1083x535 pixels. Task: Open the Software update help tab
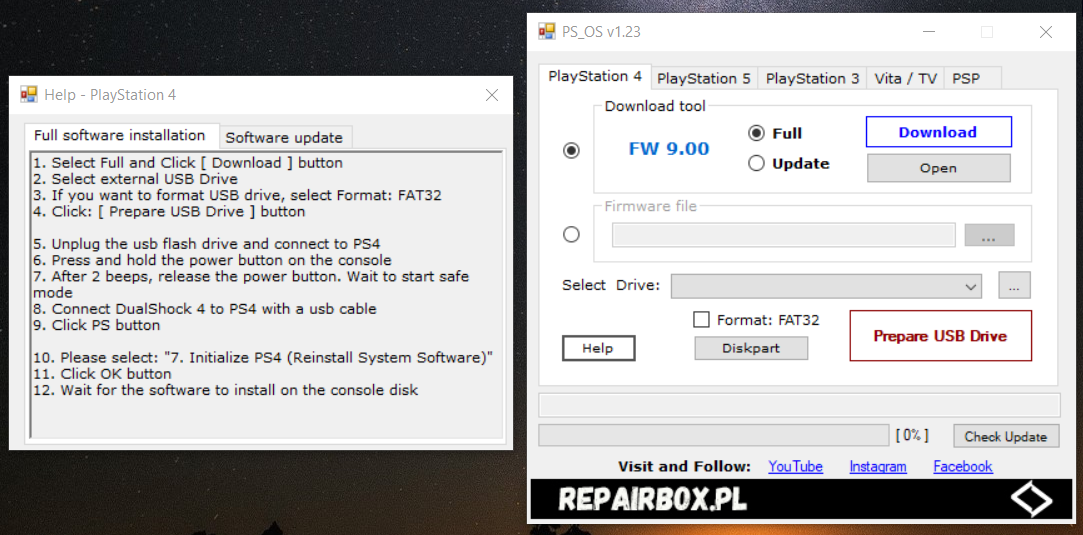[284, 137]
